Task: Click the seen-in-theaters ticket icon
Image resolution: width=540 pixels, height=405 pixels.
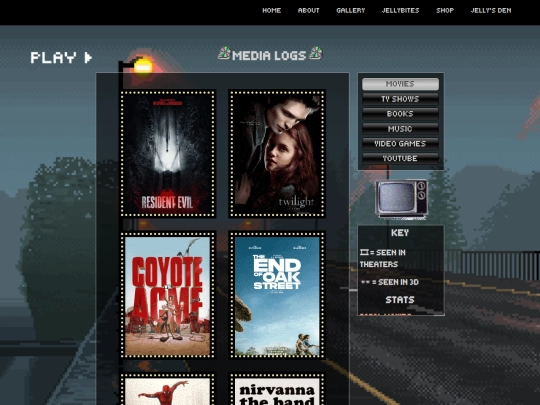Action: click(364, 252)
